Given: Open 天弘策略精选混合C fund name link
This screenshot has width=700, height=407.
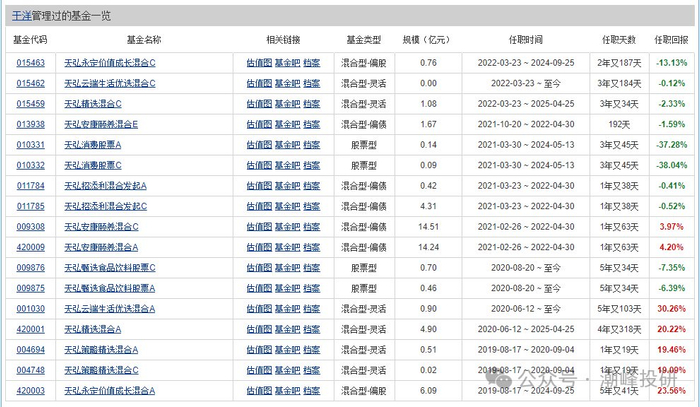Looking at the screenshot, I should pyautogui.click(x=101, y=370).
